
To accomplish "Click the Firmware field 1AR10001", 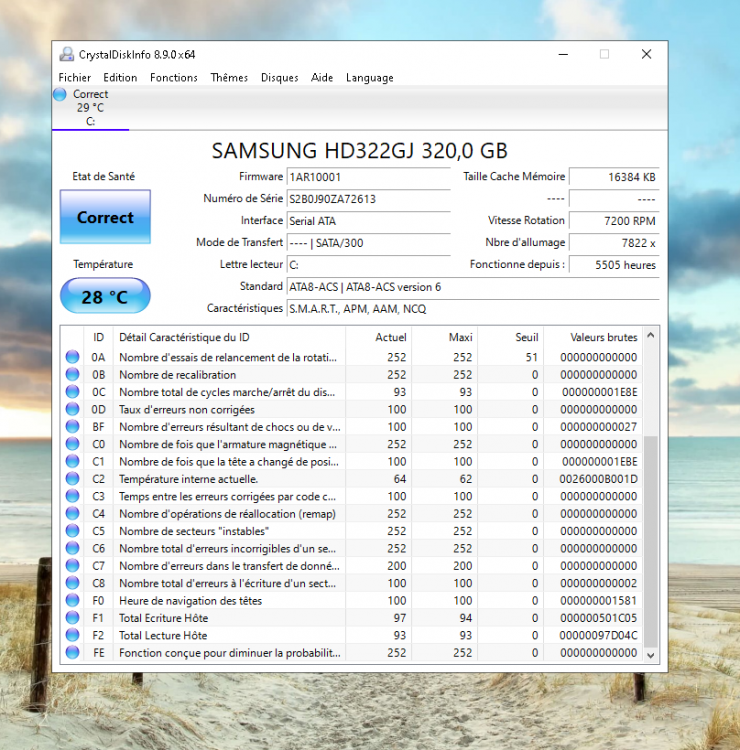I will (368, 177).
